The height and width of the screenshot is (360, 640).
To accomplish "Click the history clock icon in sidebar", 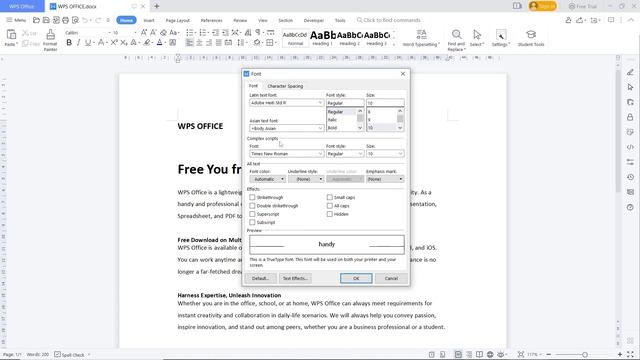I will [630, 177].
